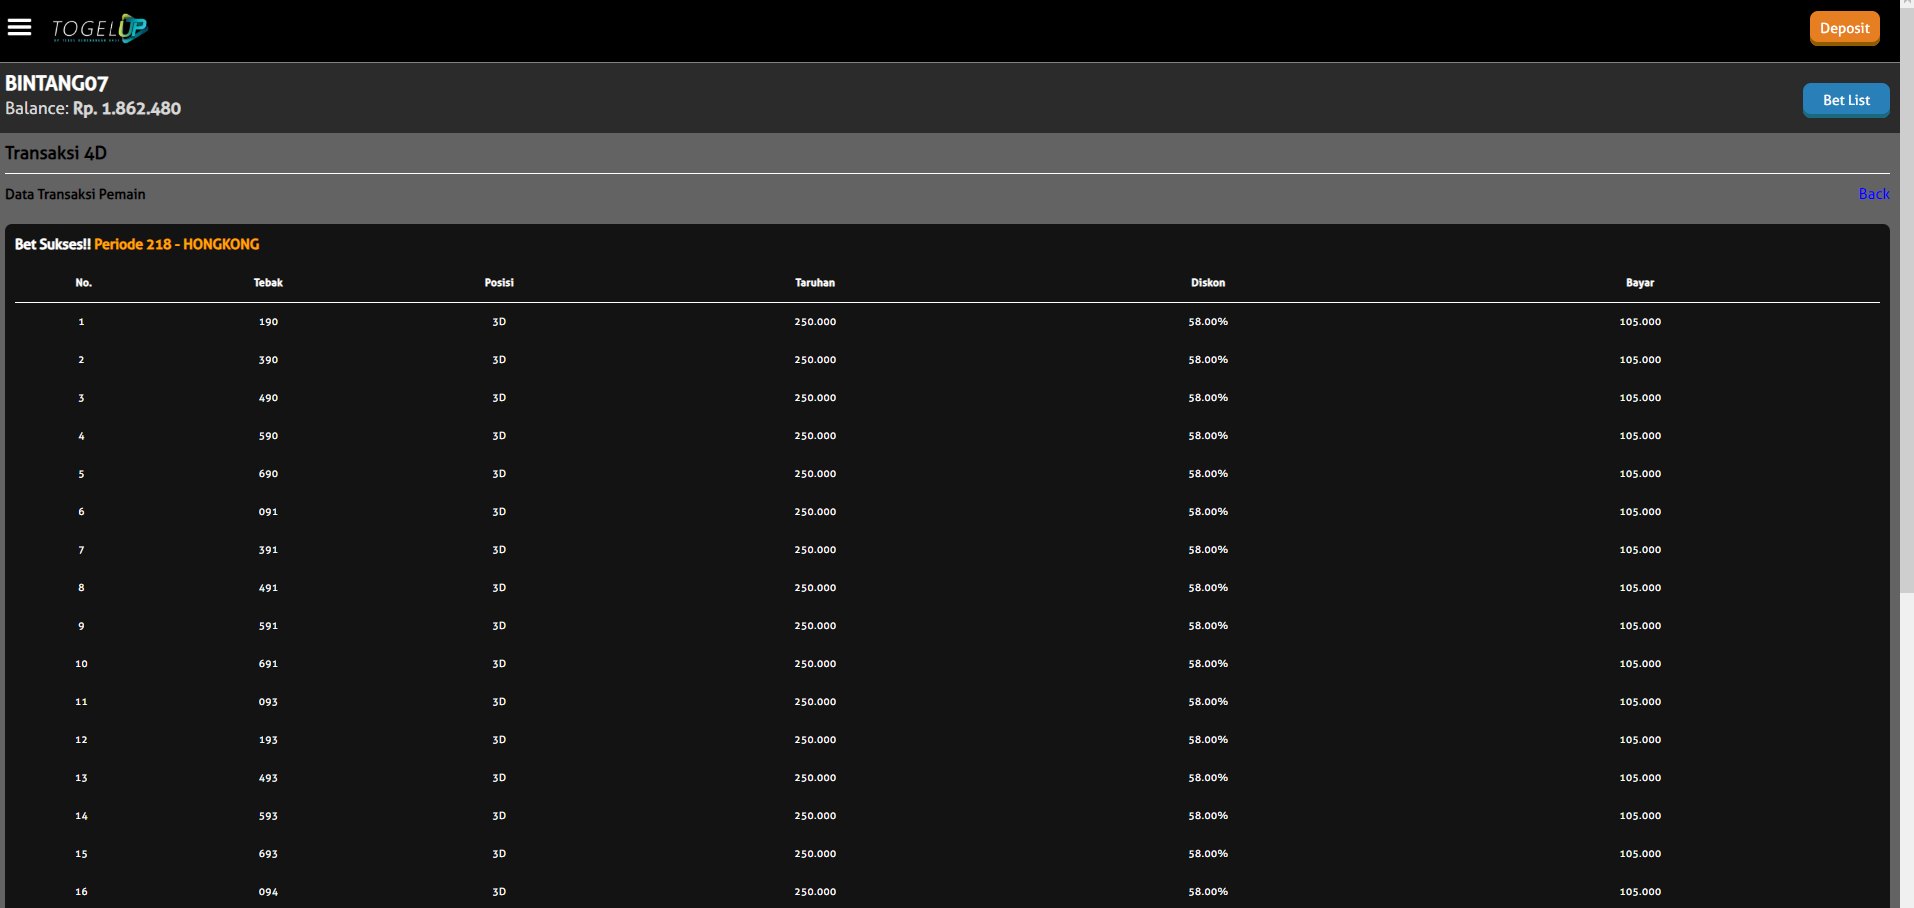Click 3D position in row 690

499,474
